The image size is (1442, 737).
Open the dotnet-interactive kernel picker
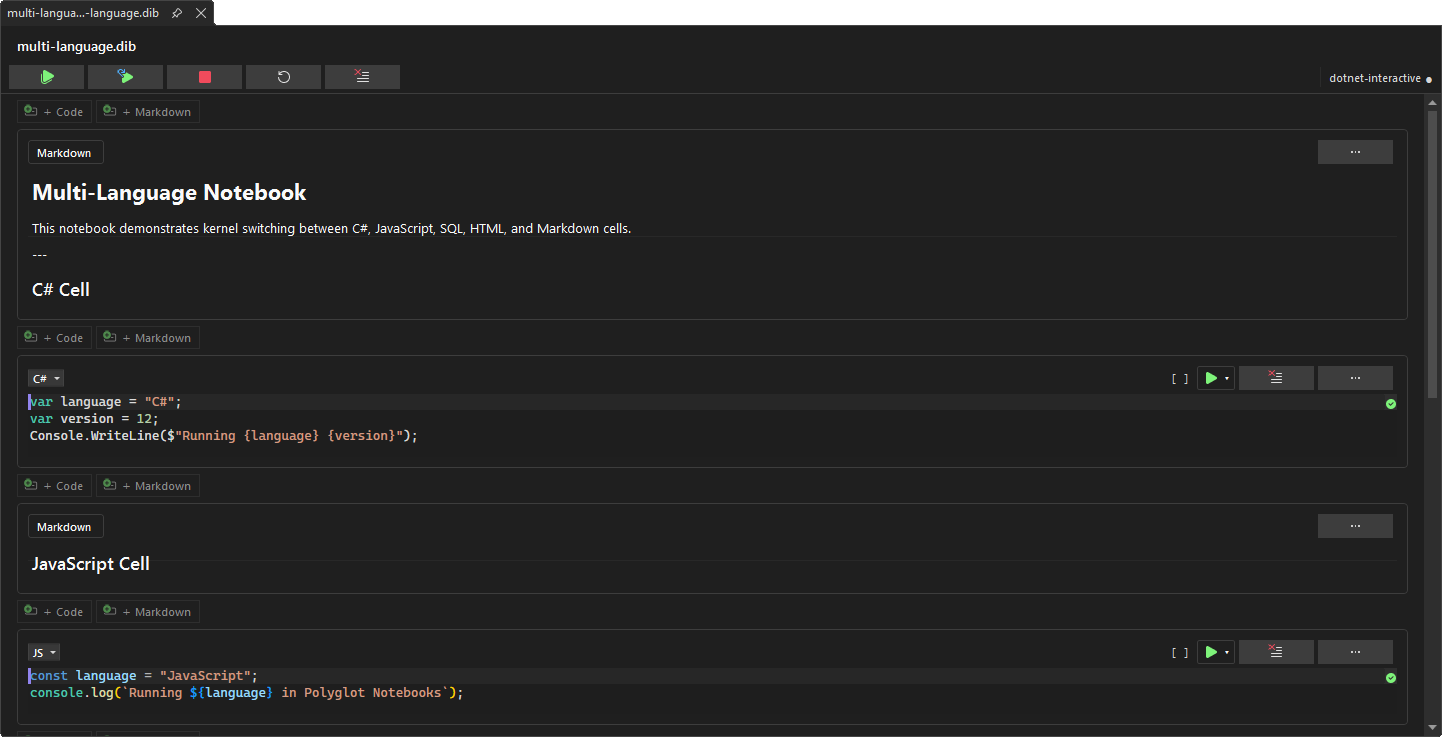coord(1375,77)
